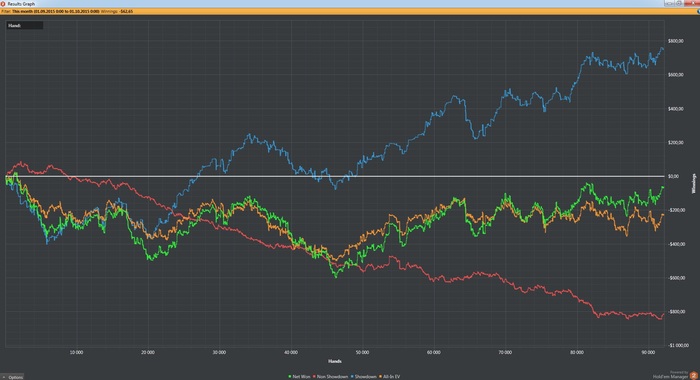This screenshot has width=700, height=380.
Task: Toggle the Net Won legend series
Action: (x=300, y=377)
